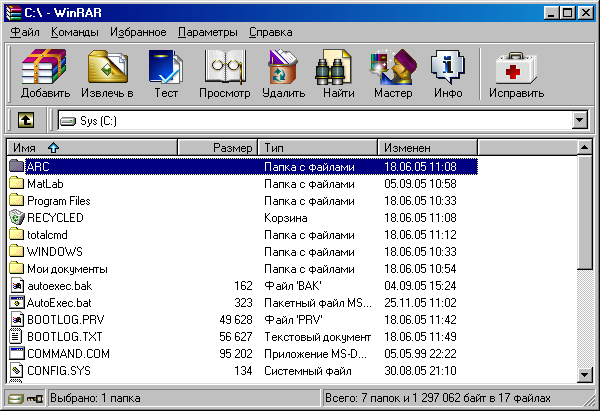Select the BOOTLOG.TXT file name
This screenshot has width=600, height=411.
tap(65, 336)
